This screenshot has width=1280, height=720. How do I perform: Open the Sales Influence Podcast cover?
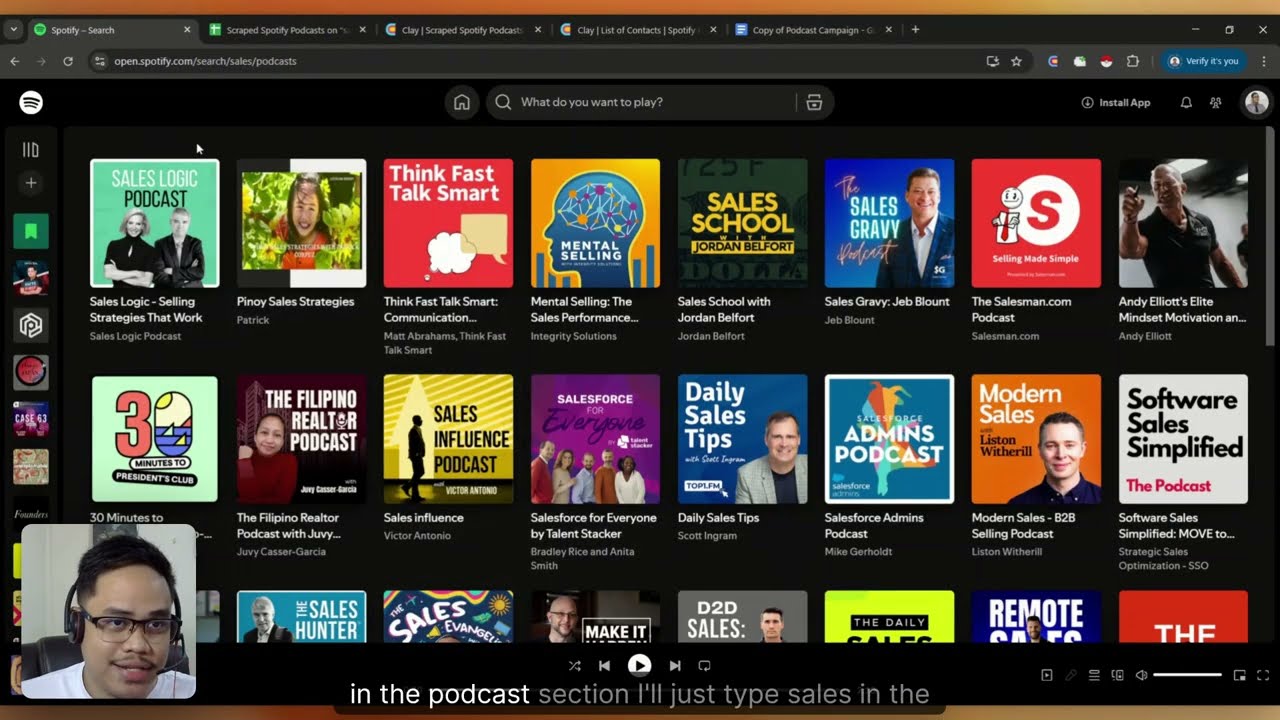pos(448,439)
